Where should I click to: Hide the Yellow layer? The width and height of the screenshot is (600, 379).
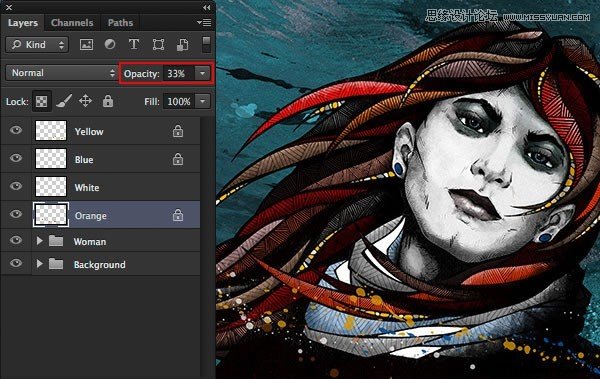click(16, 130)
